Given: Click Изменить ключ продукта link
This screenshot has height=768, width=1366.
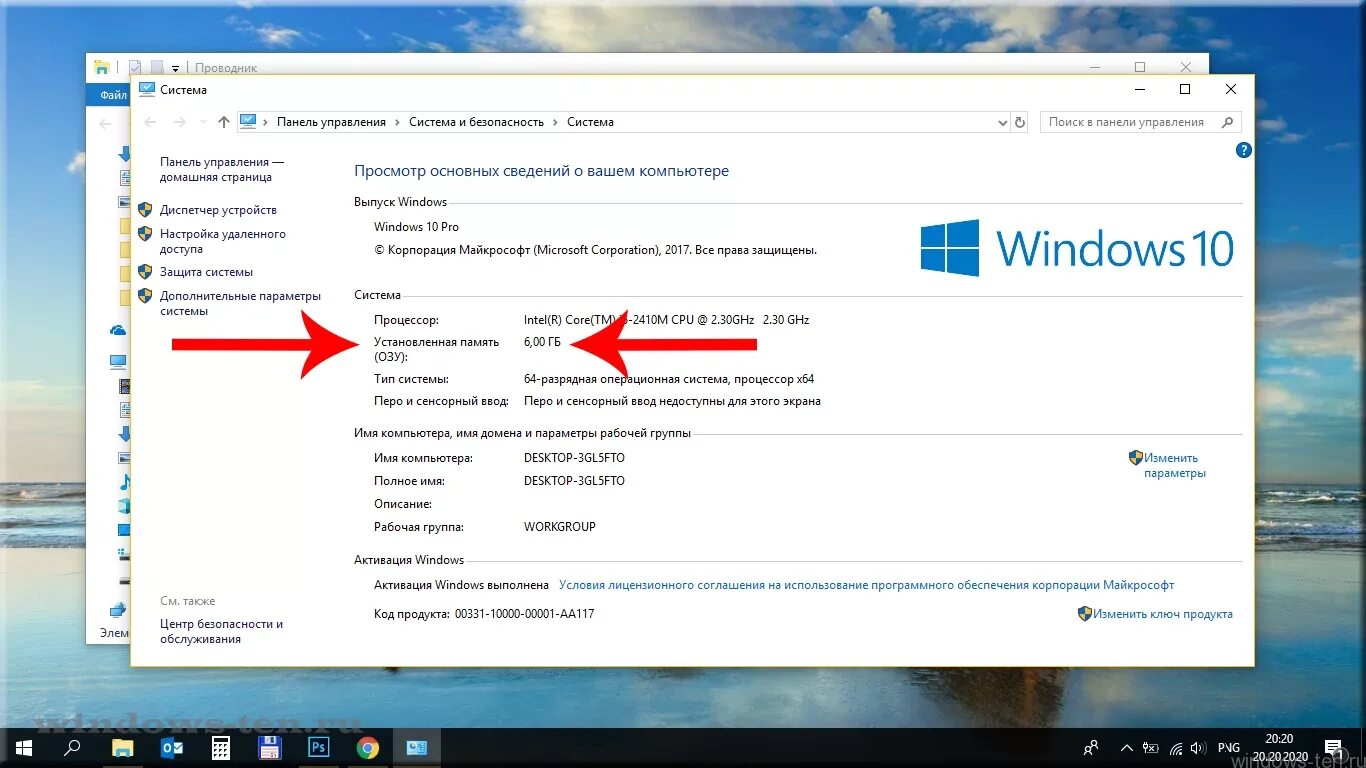Looking at the screenshot, I should coord(1163,614).
